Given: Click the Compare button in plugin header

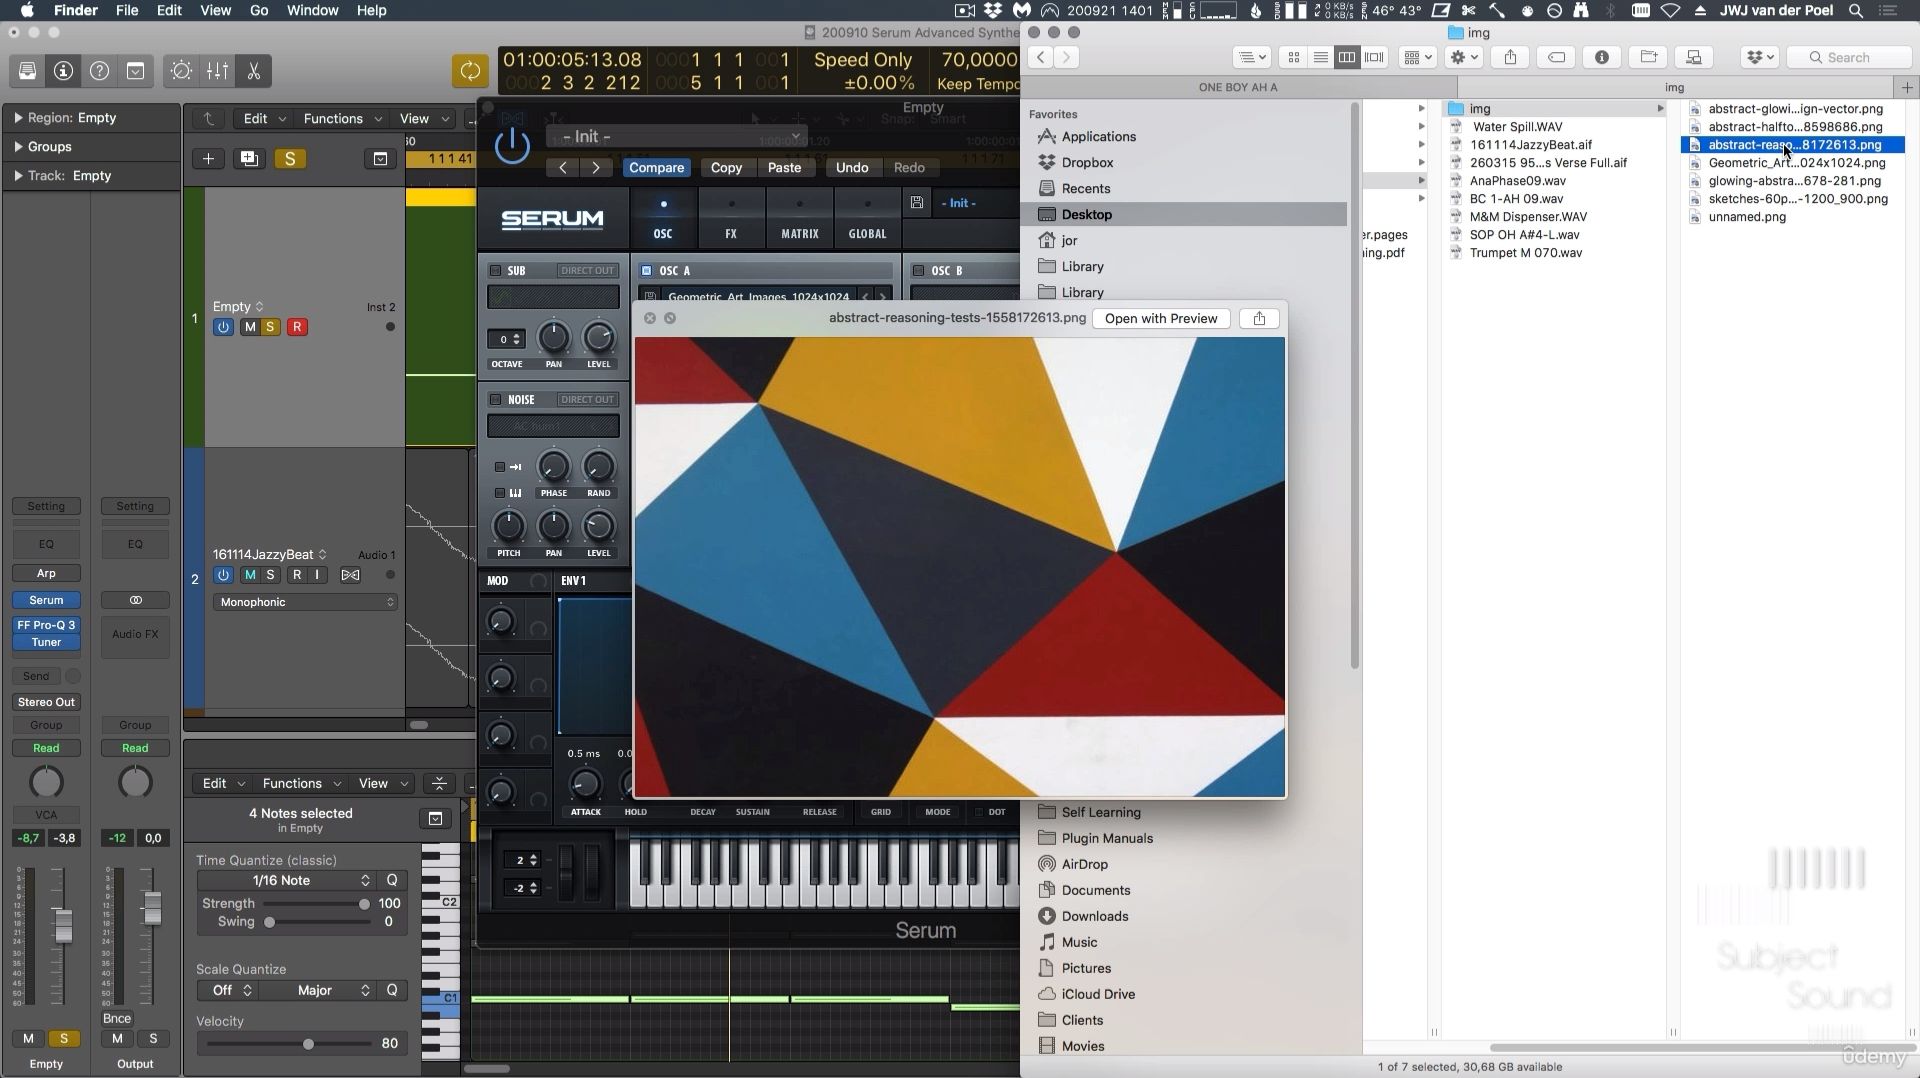Looking at the screenshot, I should coord(656,167).
